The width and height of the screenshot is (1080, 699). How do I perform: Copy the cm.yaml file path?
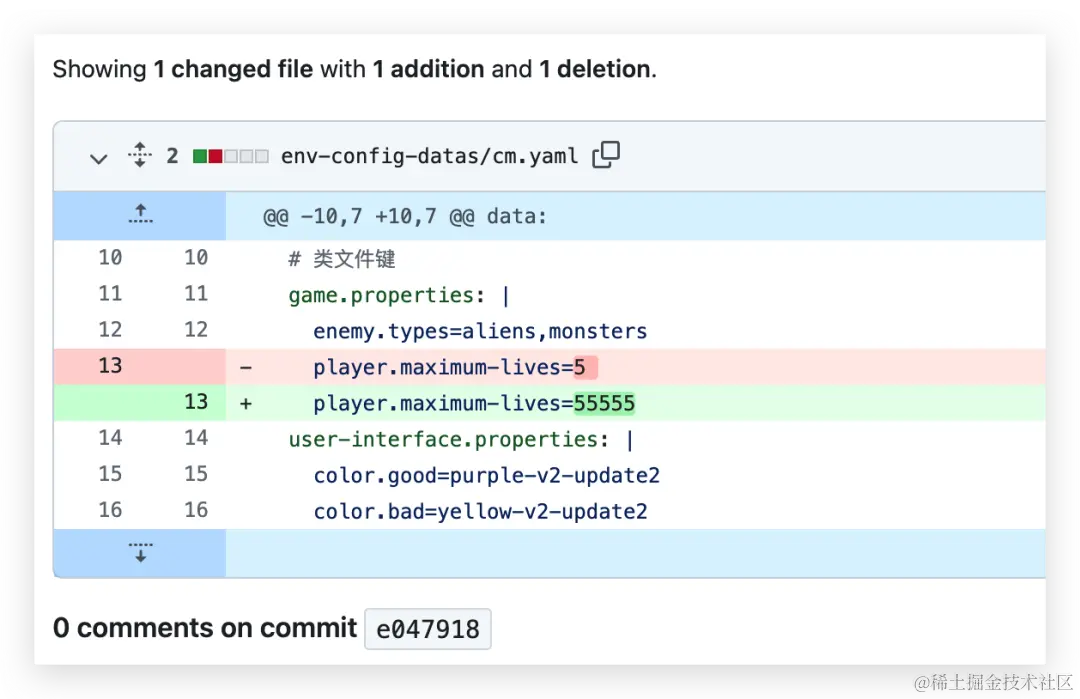tap(606, 155)
